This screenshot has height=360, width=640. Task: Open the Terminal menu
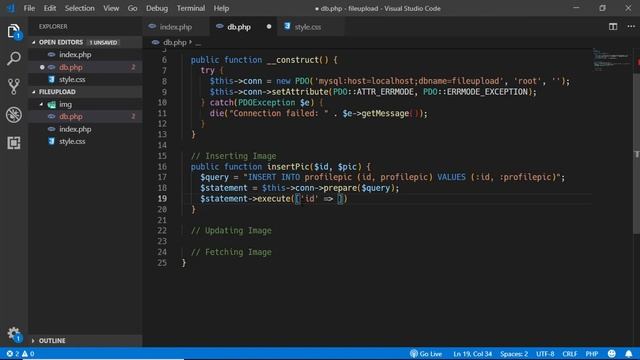click(191, 8)
